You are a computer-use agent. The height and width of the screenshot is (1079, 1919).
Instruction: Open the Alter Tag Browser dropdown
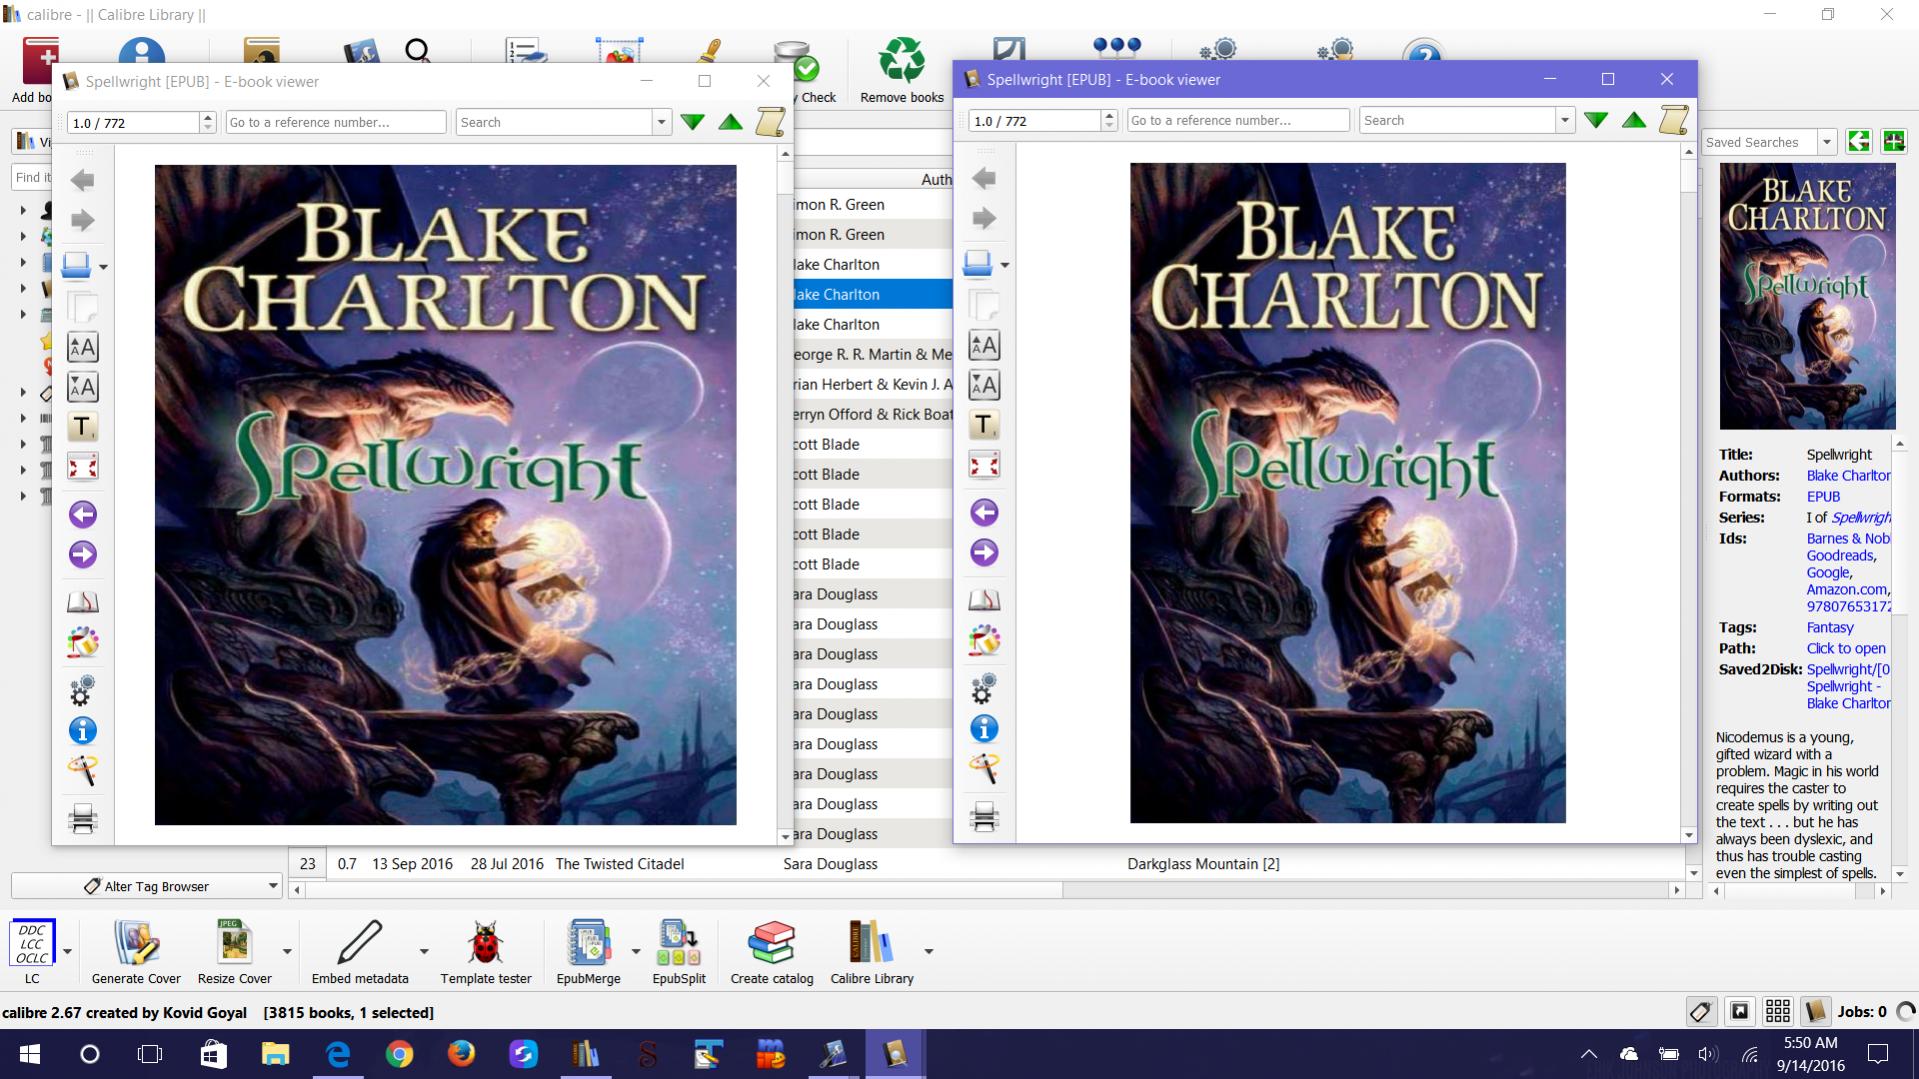pos(272,886)
